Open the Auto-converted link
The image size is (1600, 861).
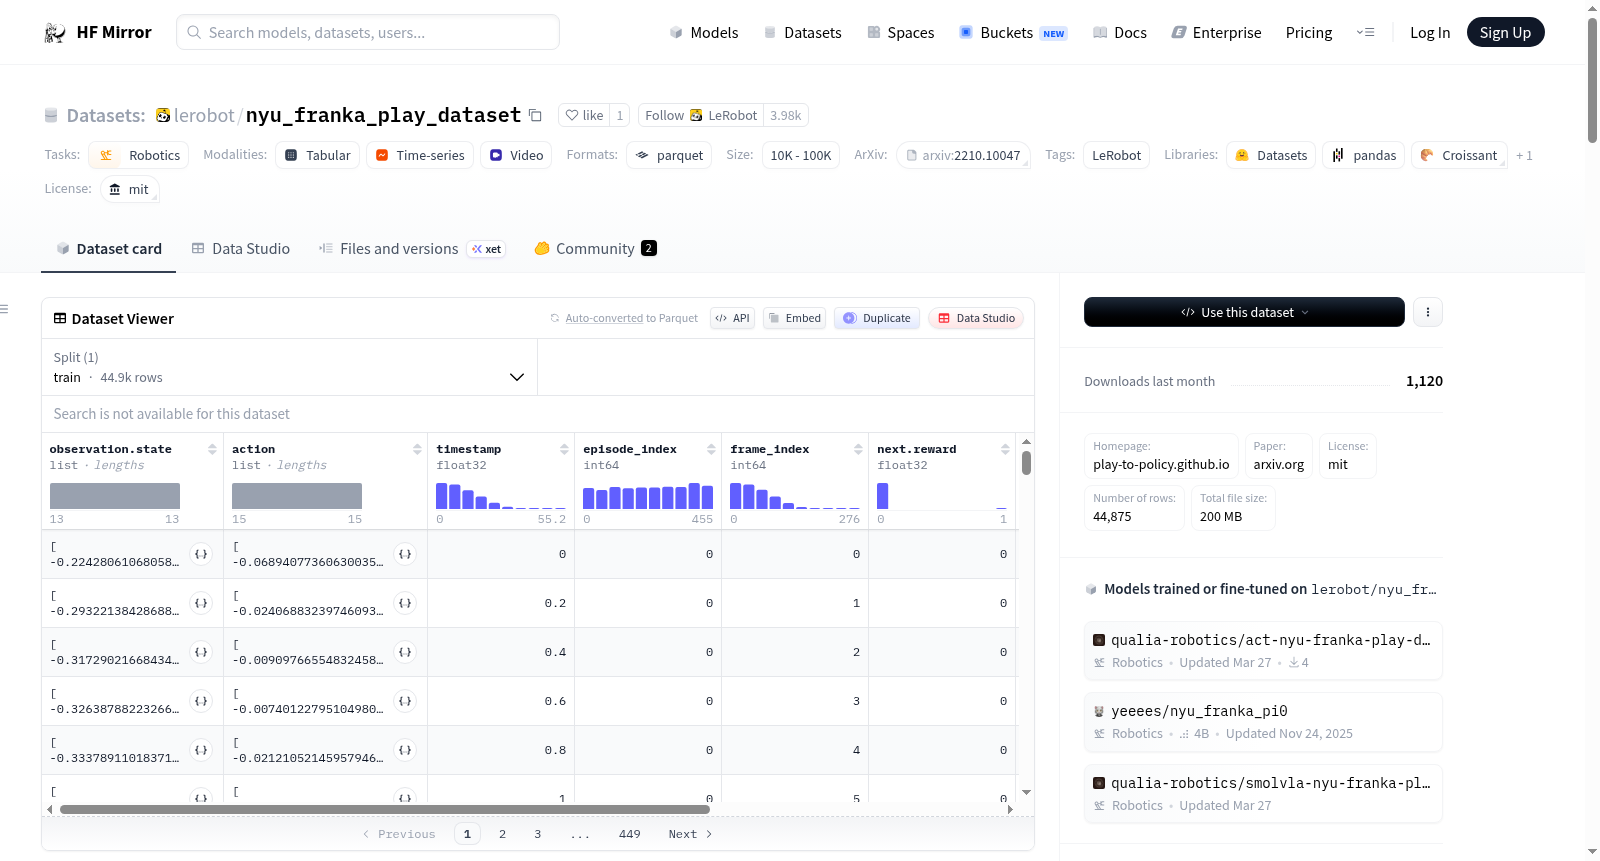coord(604,318)
